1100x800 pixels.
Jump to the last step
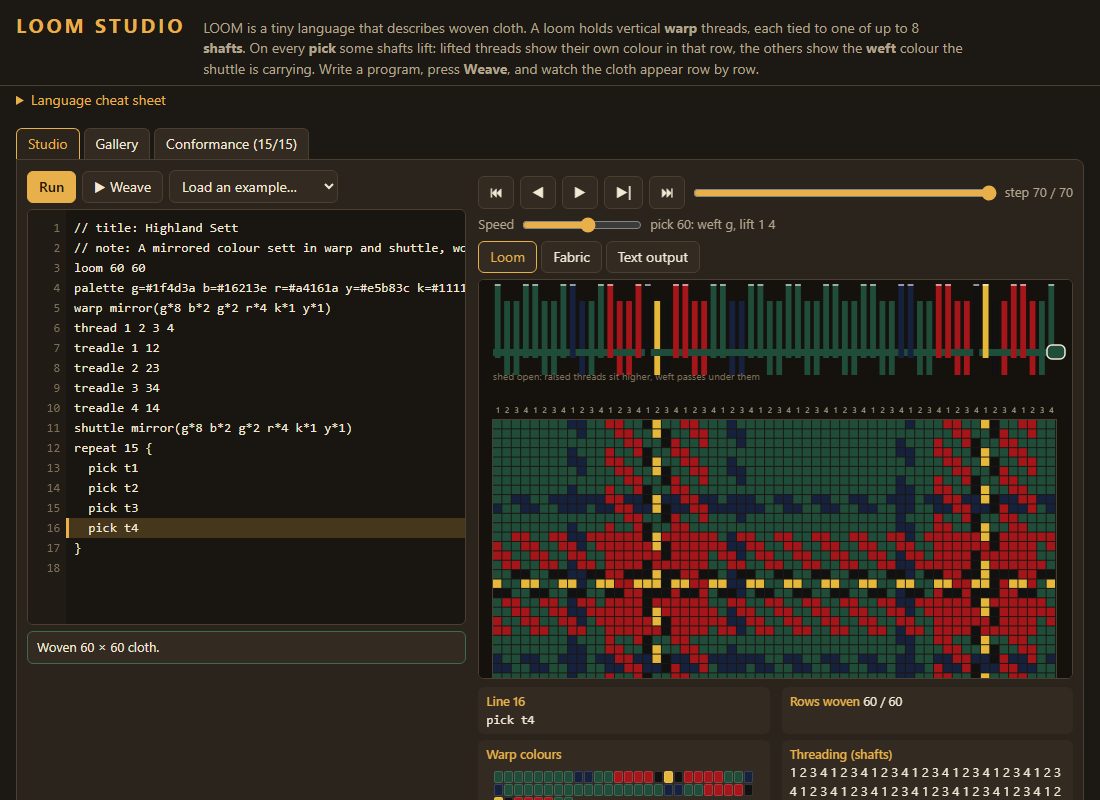click(x=666, y=192)
